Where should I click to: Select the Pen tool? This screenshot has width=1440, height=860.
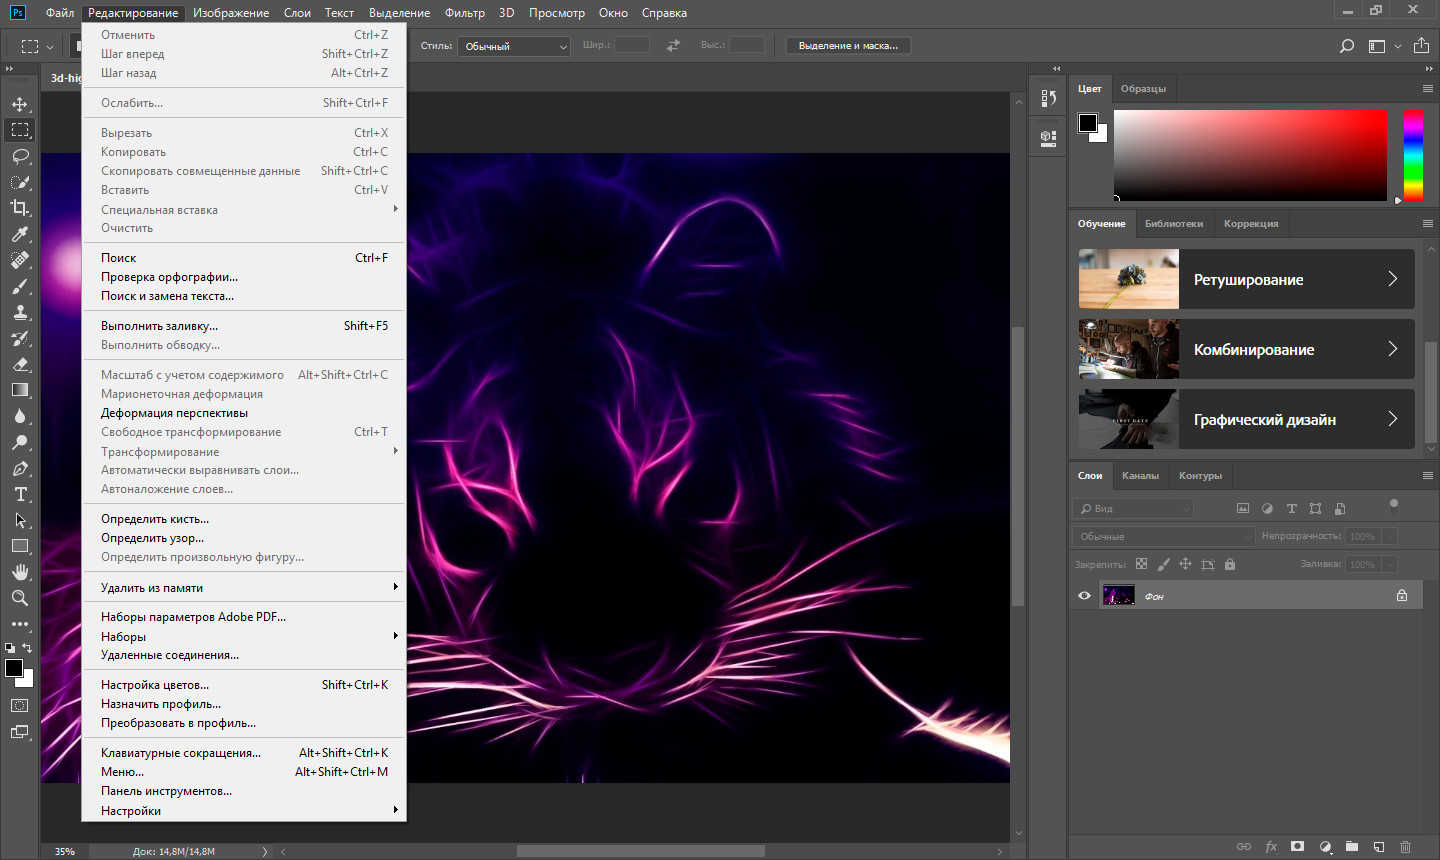tap(20, 468)
